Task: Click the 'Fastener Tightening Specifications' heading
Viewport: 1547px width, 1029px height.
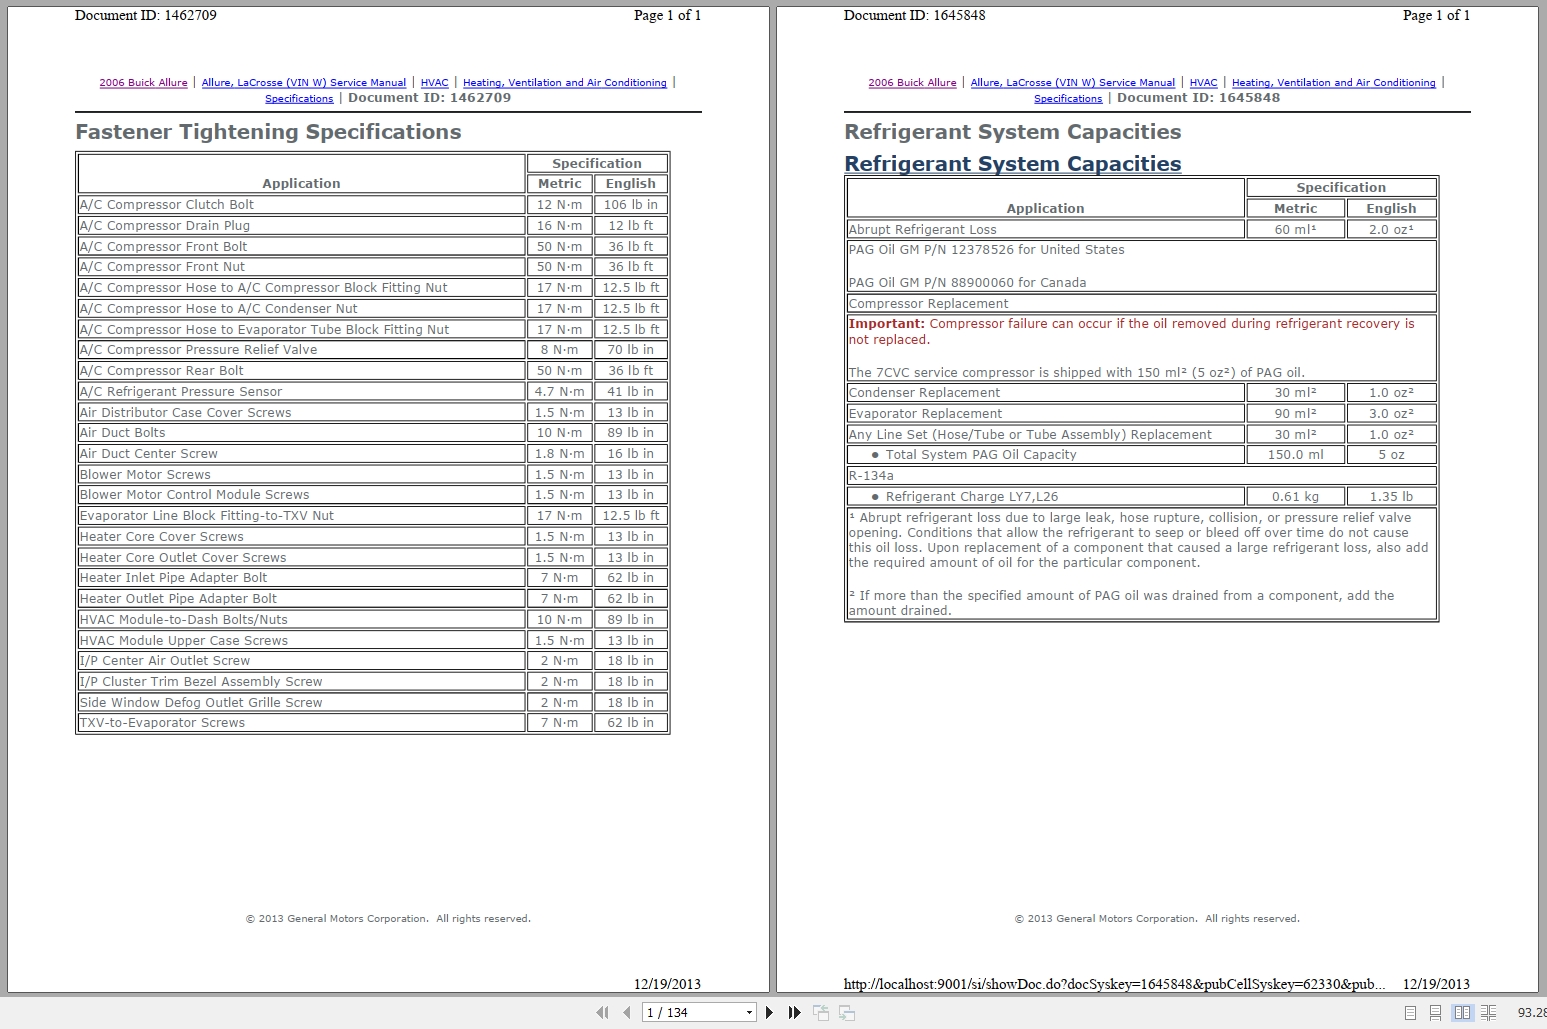Action: tap(269, 132)
